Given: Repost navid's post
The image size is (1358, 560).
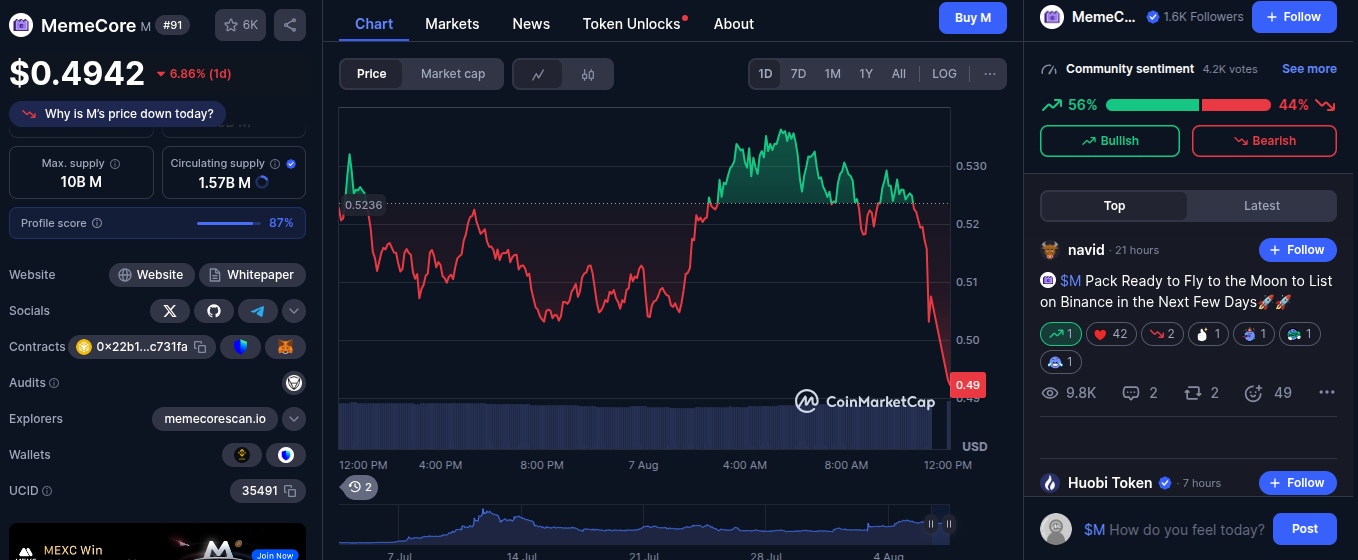Looking at the screenshot, I should (1193, 393).
